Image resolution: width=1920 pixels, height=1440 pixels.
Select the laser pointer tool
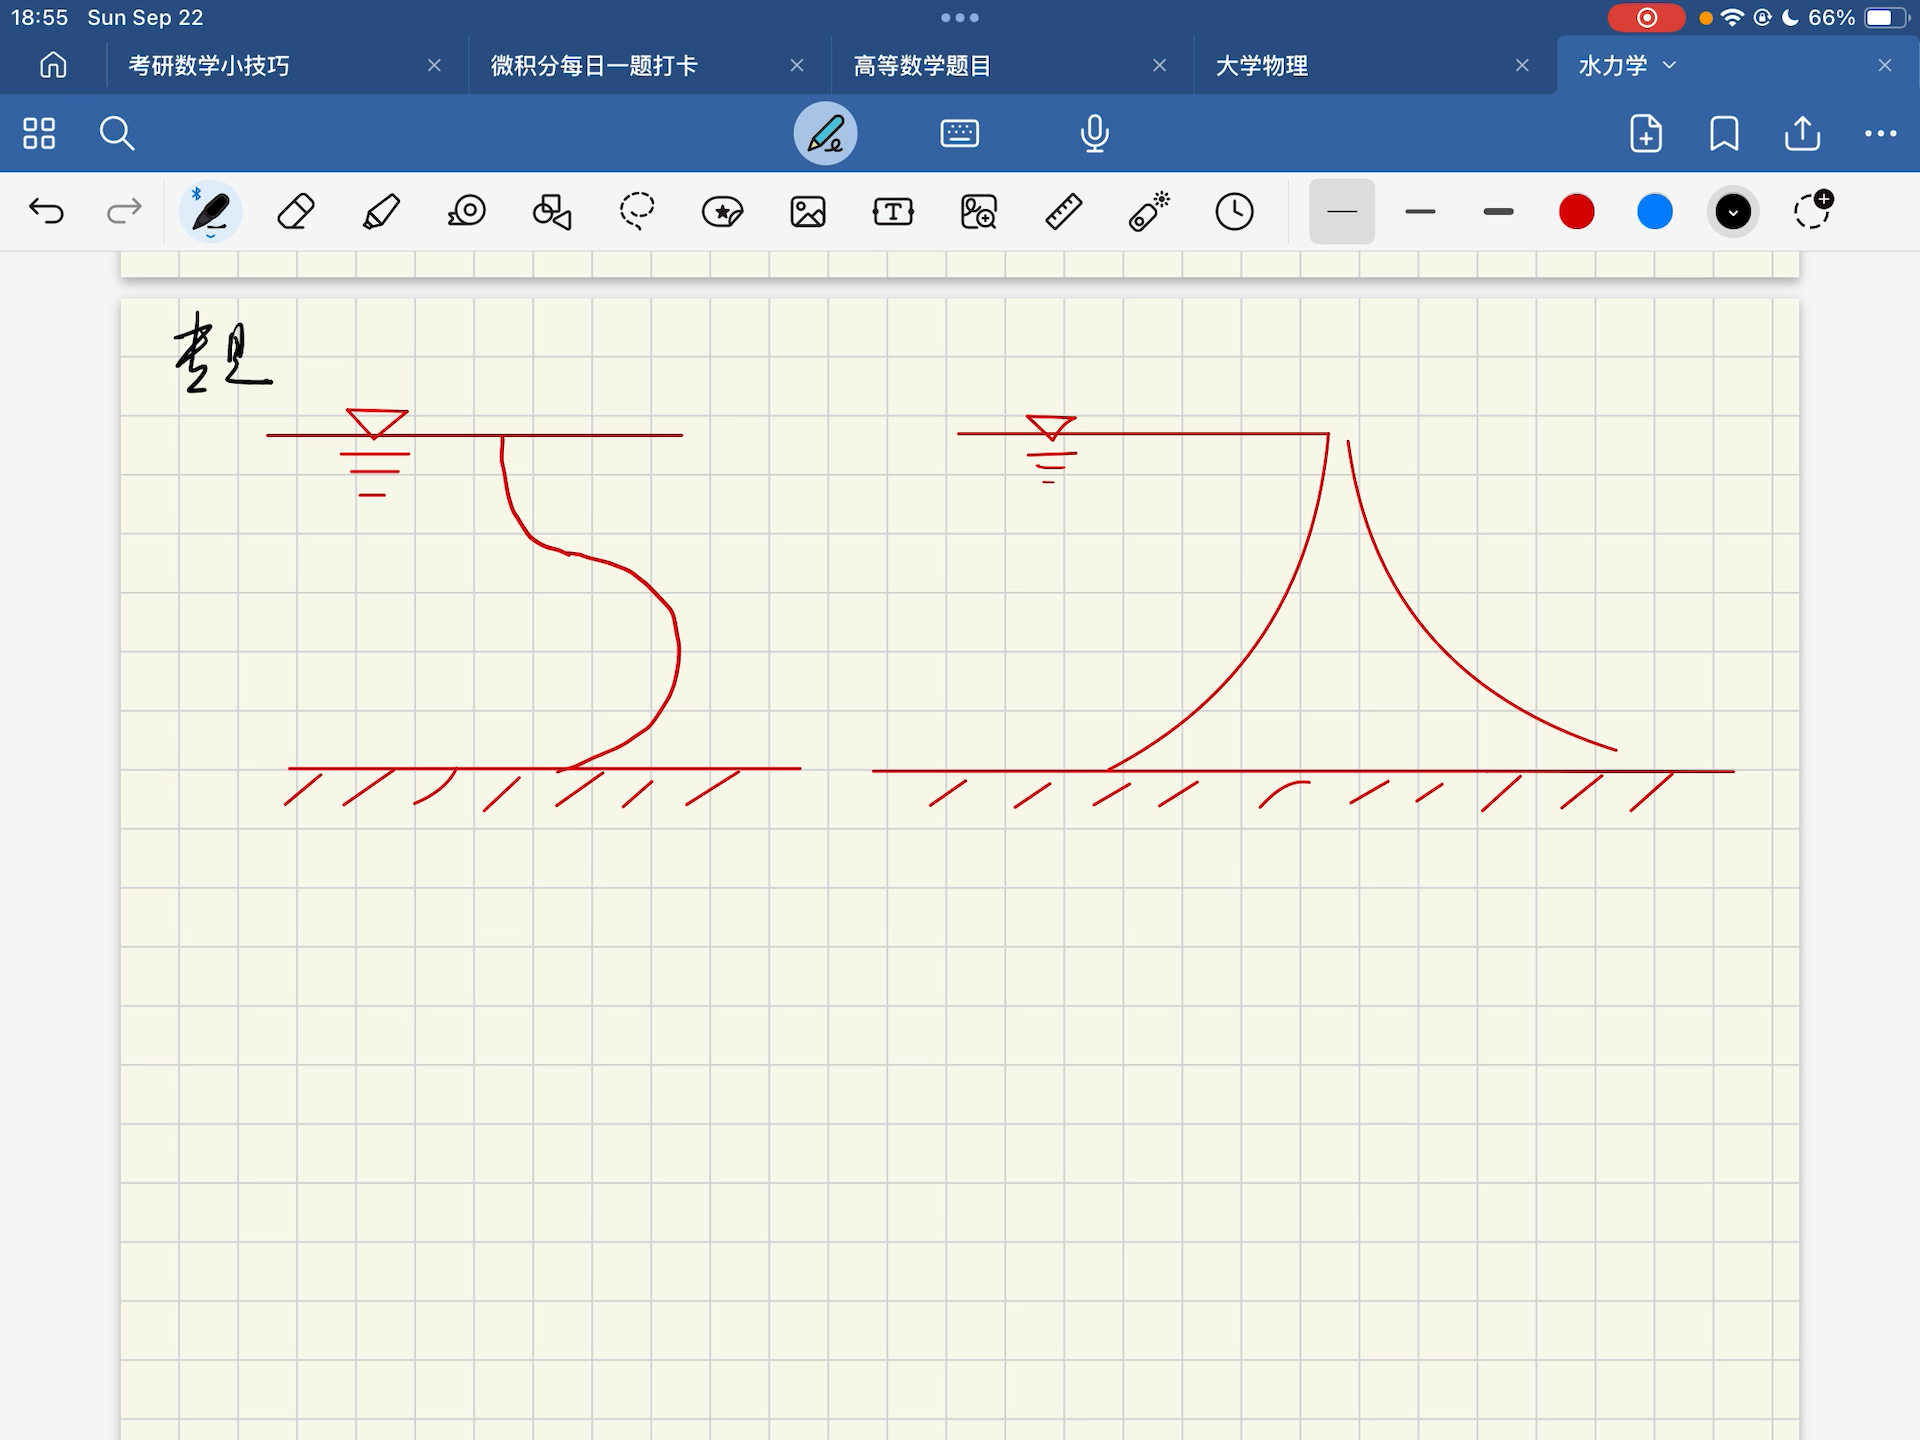pyautogui.click(x=1149, y=212)
